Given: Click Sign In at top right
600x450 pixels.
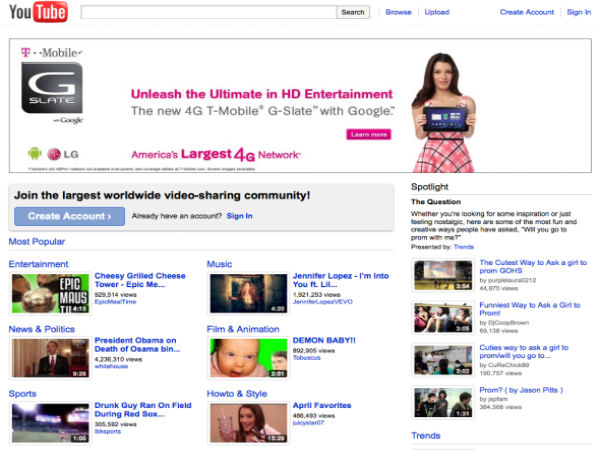Looking at the screenshot, I should click(578, 13).
